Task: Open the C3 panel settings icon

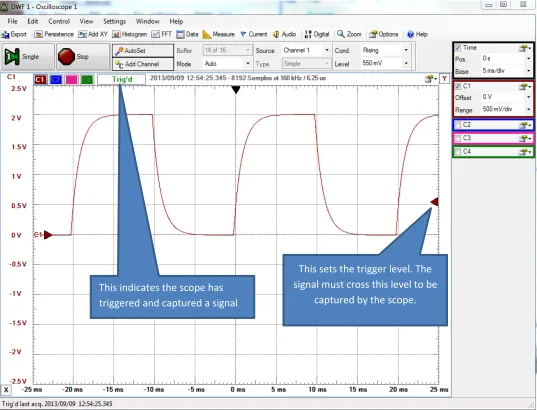Action: pos(524,139)
